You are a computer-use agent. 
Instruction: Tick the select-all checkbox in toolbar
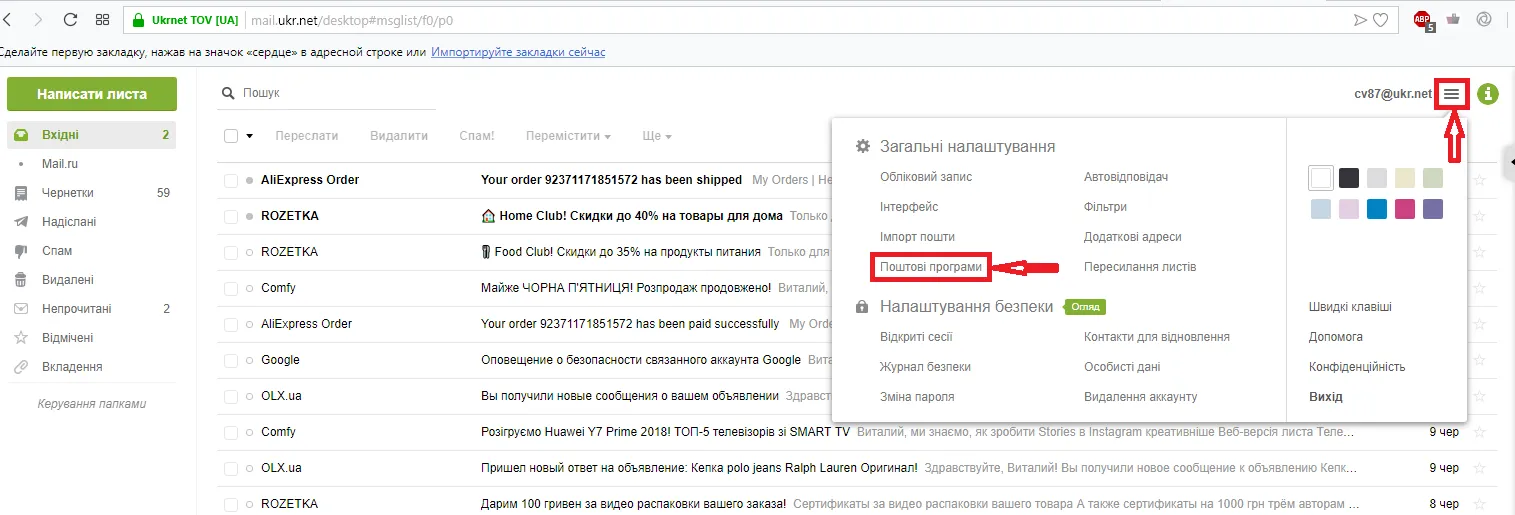pos(231,136)
